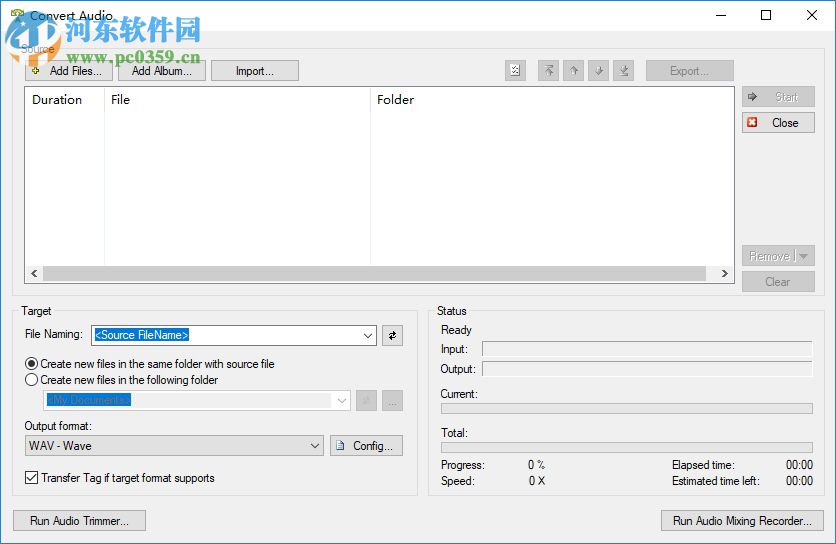This screenshot has width=836, height=544.
Task: Click the Current progress bar
Action: 627,409
